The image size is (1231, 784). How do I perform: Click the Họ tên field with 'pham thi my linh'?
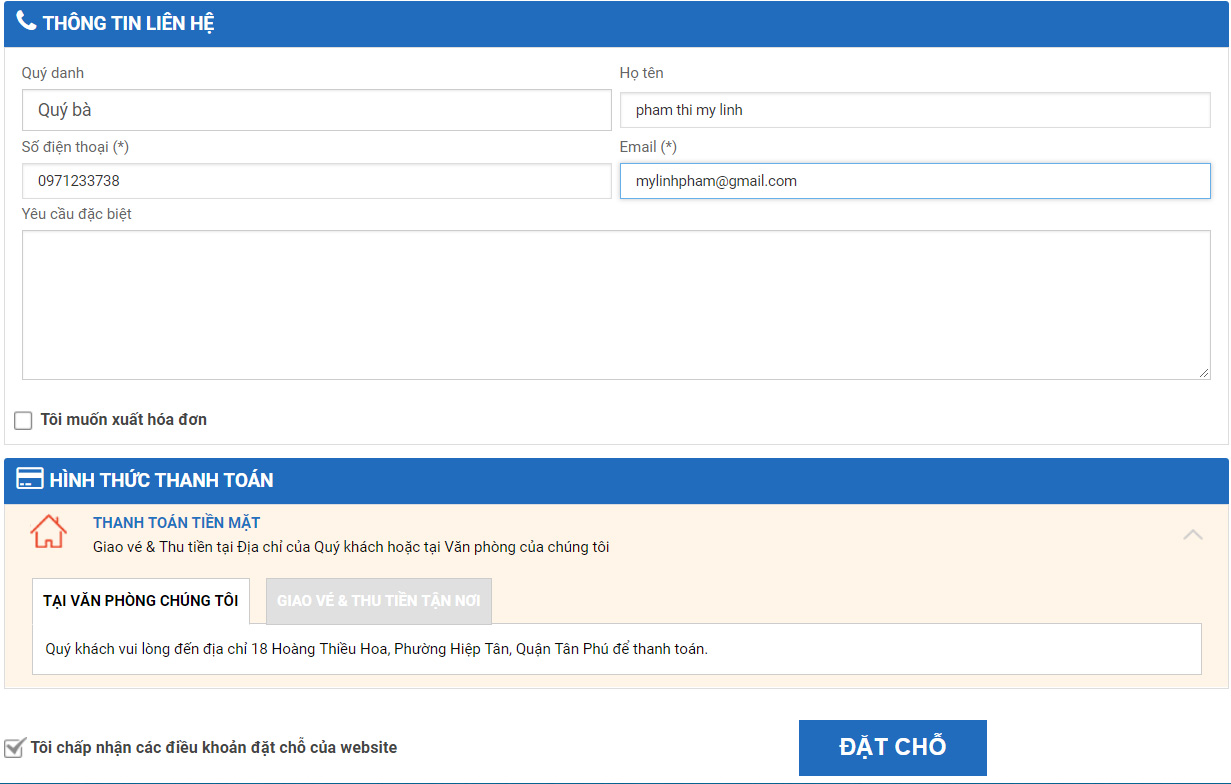tap(914, 110)
